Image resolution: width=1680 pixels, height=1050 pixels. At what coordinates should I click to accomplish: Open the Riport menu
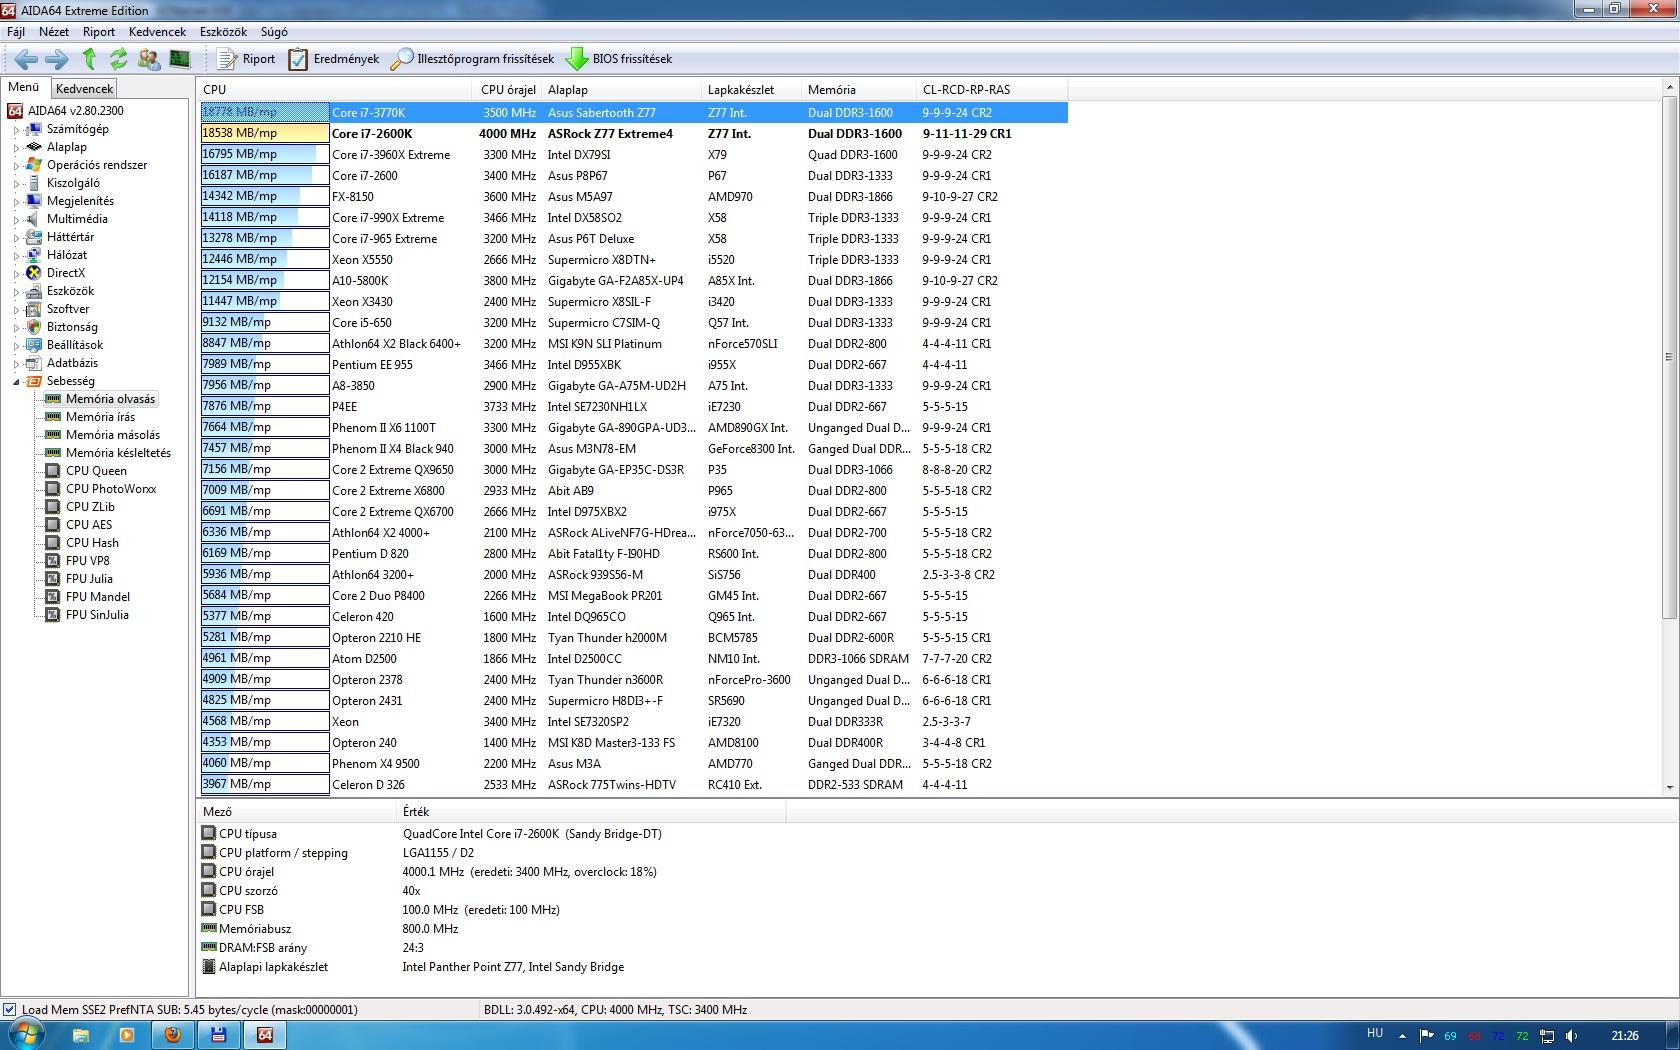coord(99,32)
